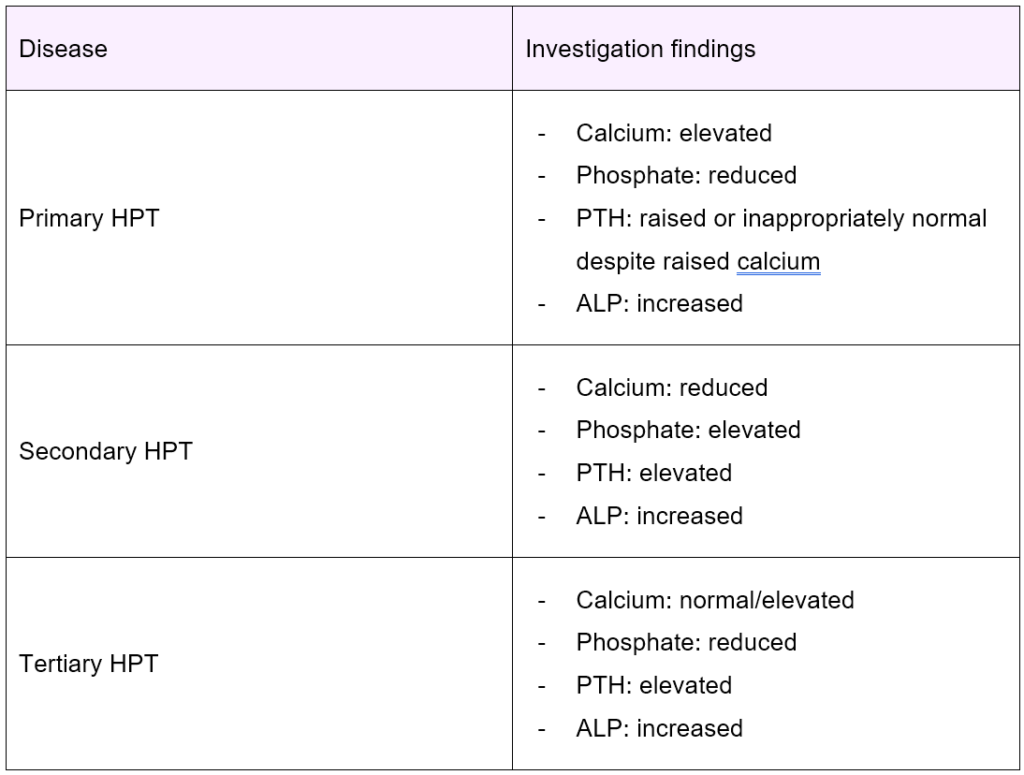The width and height of the screenshot is (1024, 775).
Task: Click 'PTH: elevated' in Tertiary HPT row
Action: pos(654,685)
